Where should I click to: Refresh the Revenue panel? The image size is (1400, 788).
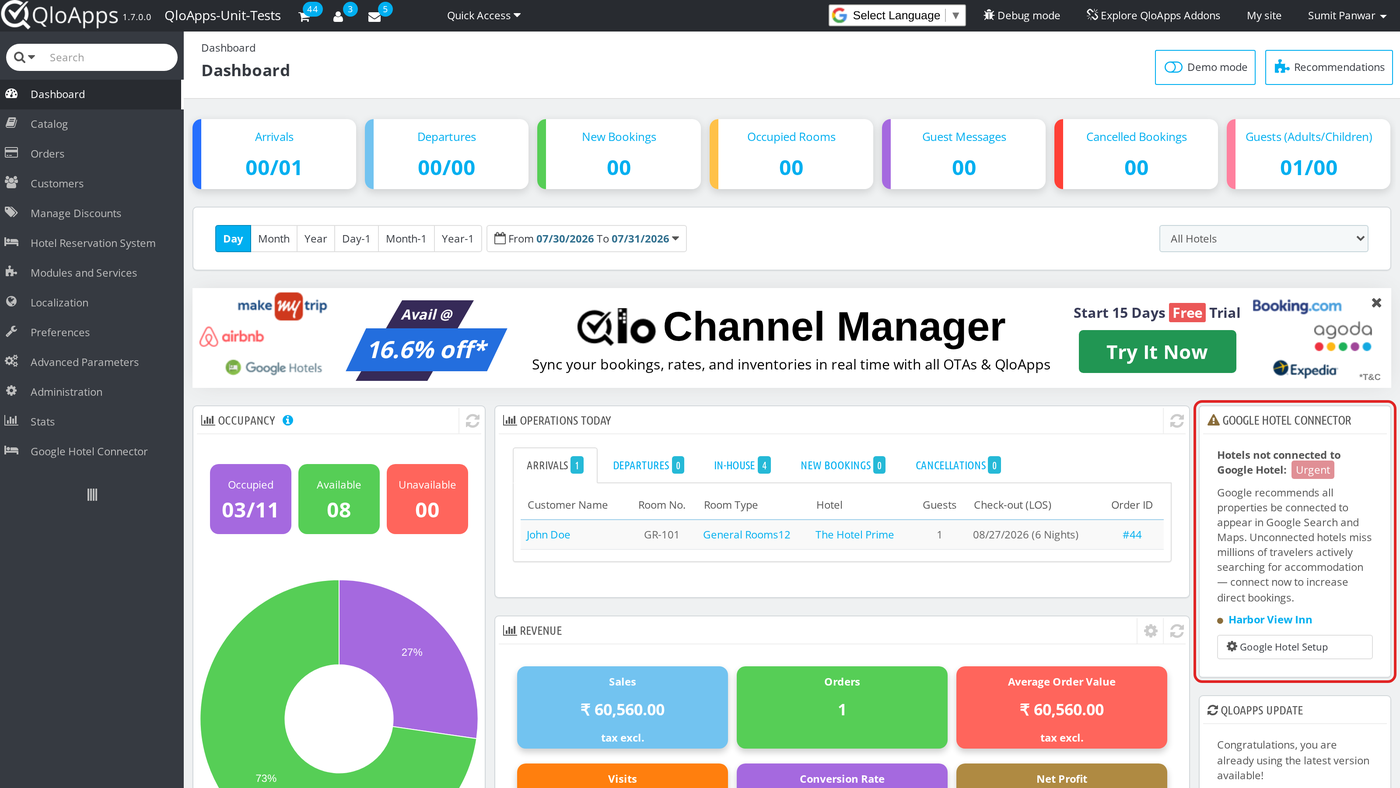coord(1177,631)
